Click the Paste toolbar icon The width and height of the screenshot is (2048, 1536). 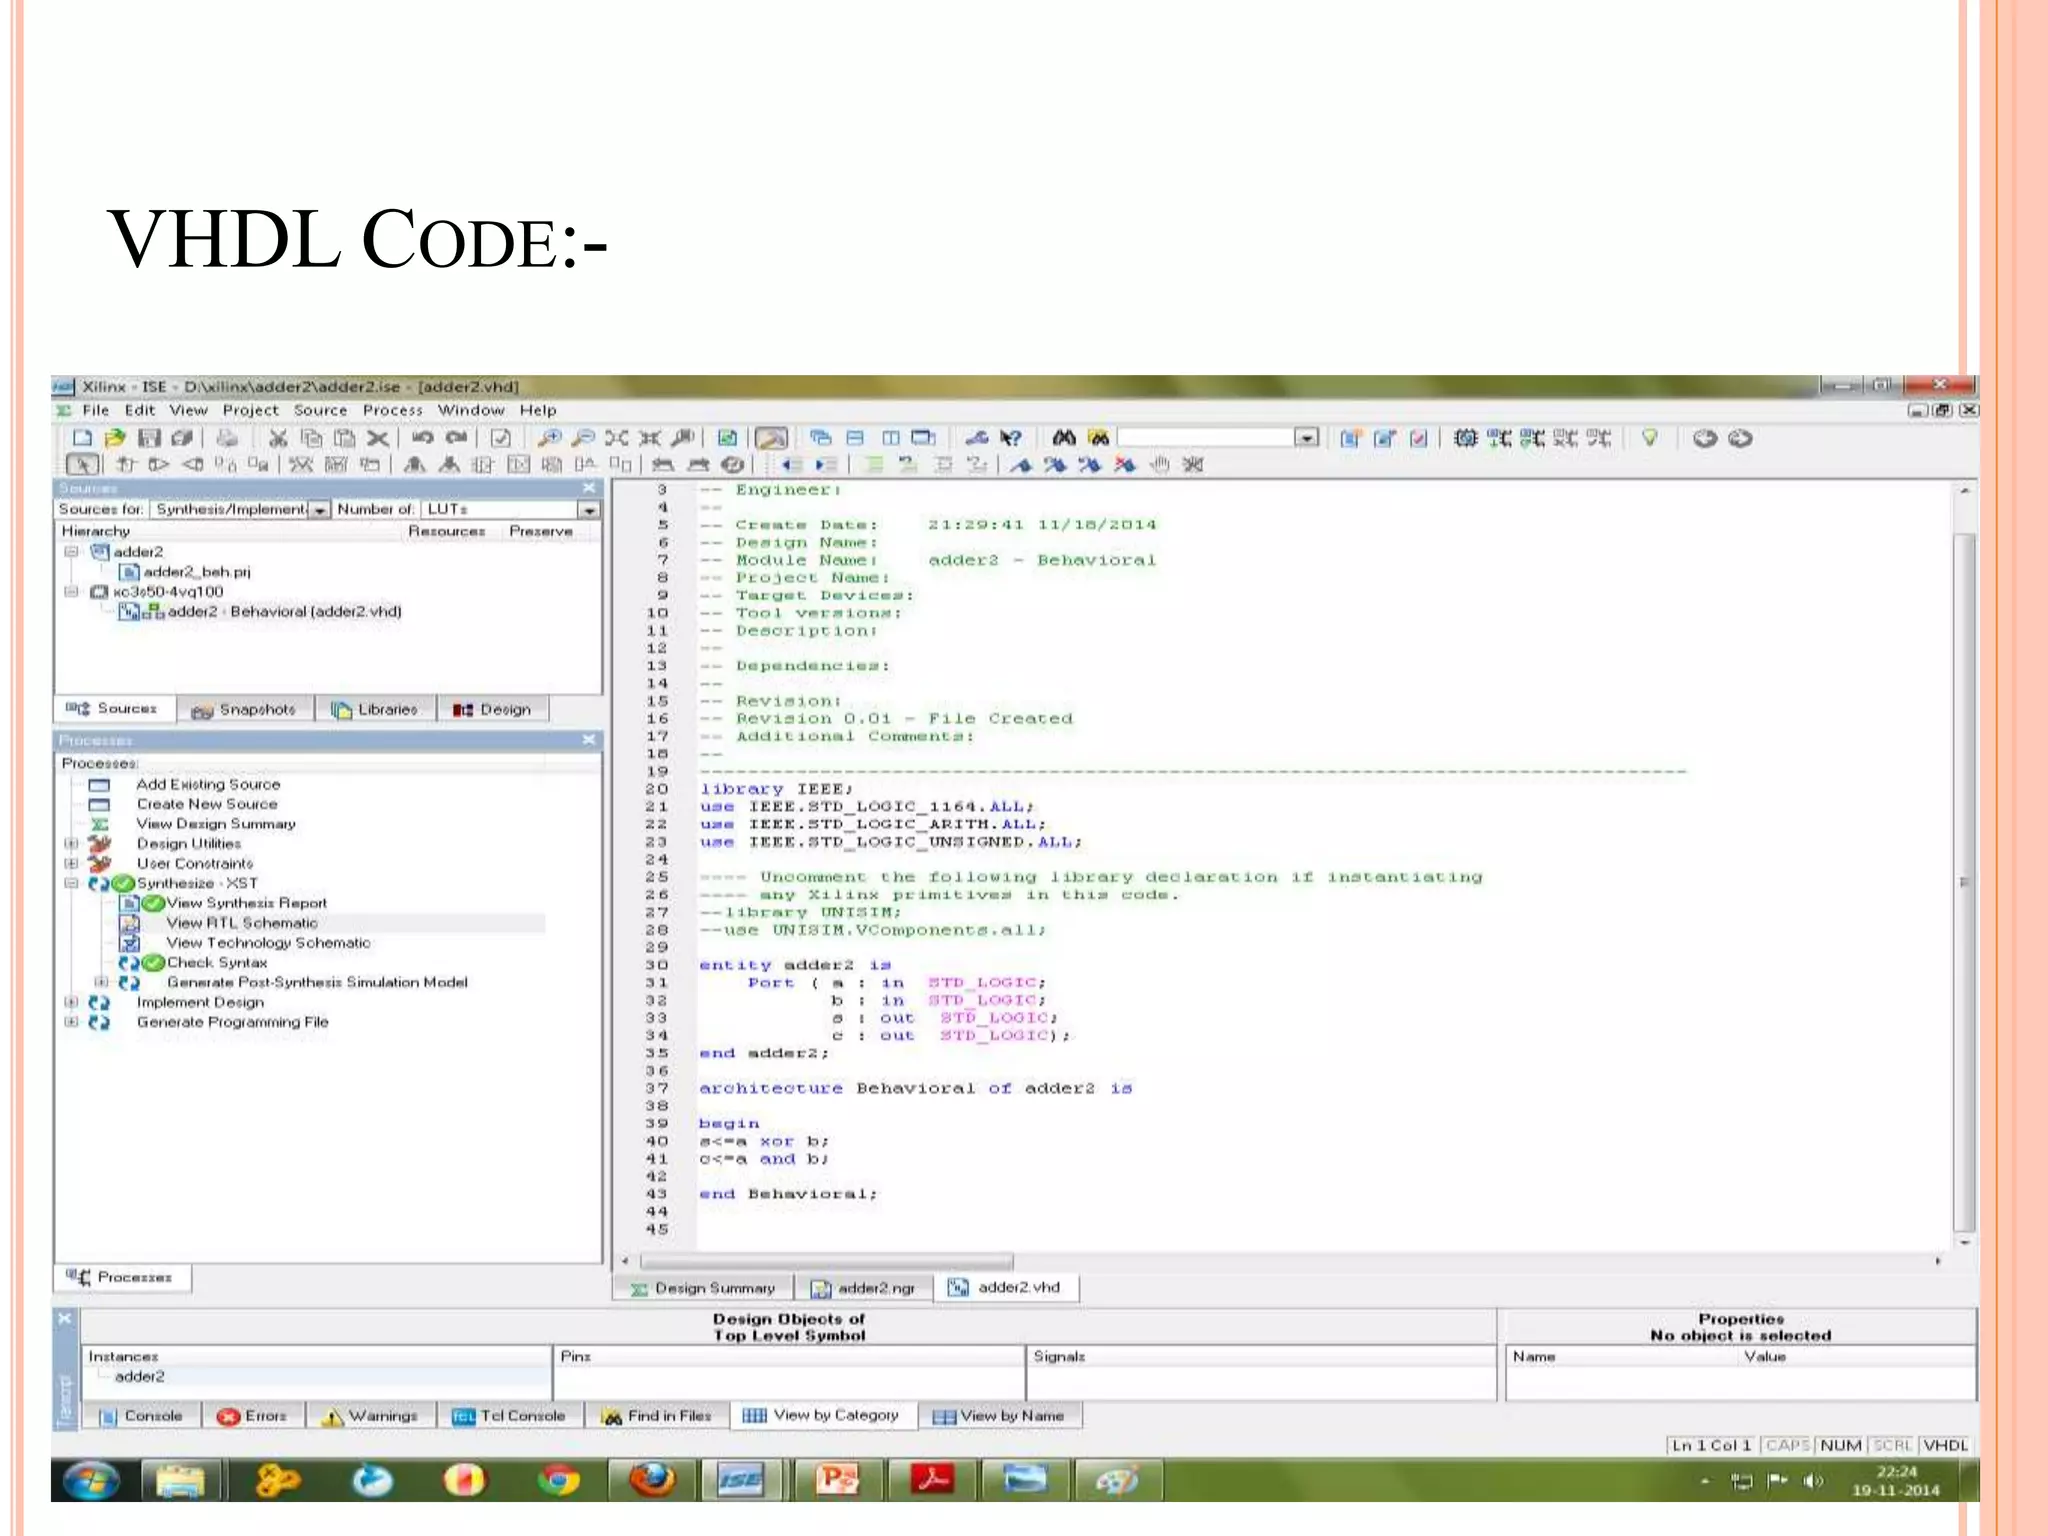[x=344, y=438]
